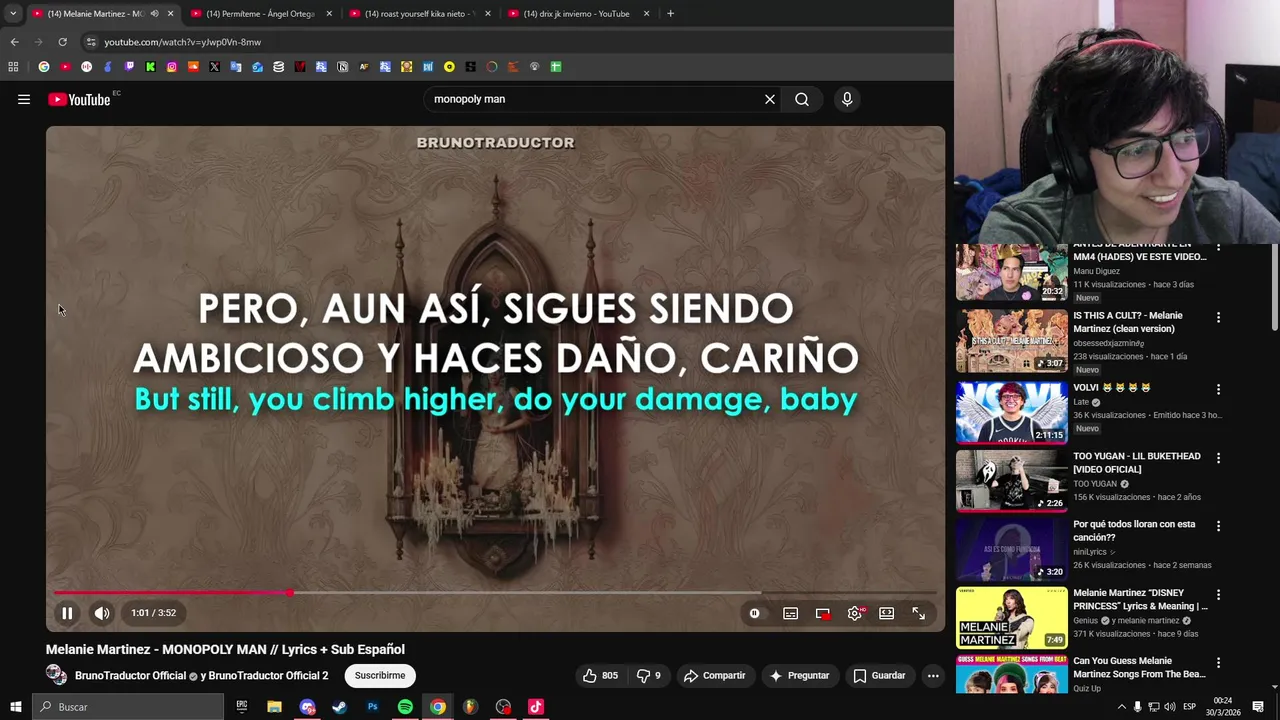Image resolution: width=1280 pixels, height=720 pixels.
Task: Click the magnifier search button
Action: click(x=802, y=99)
